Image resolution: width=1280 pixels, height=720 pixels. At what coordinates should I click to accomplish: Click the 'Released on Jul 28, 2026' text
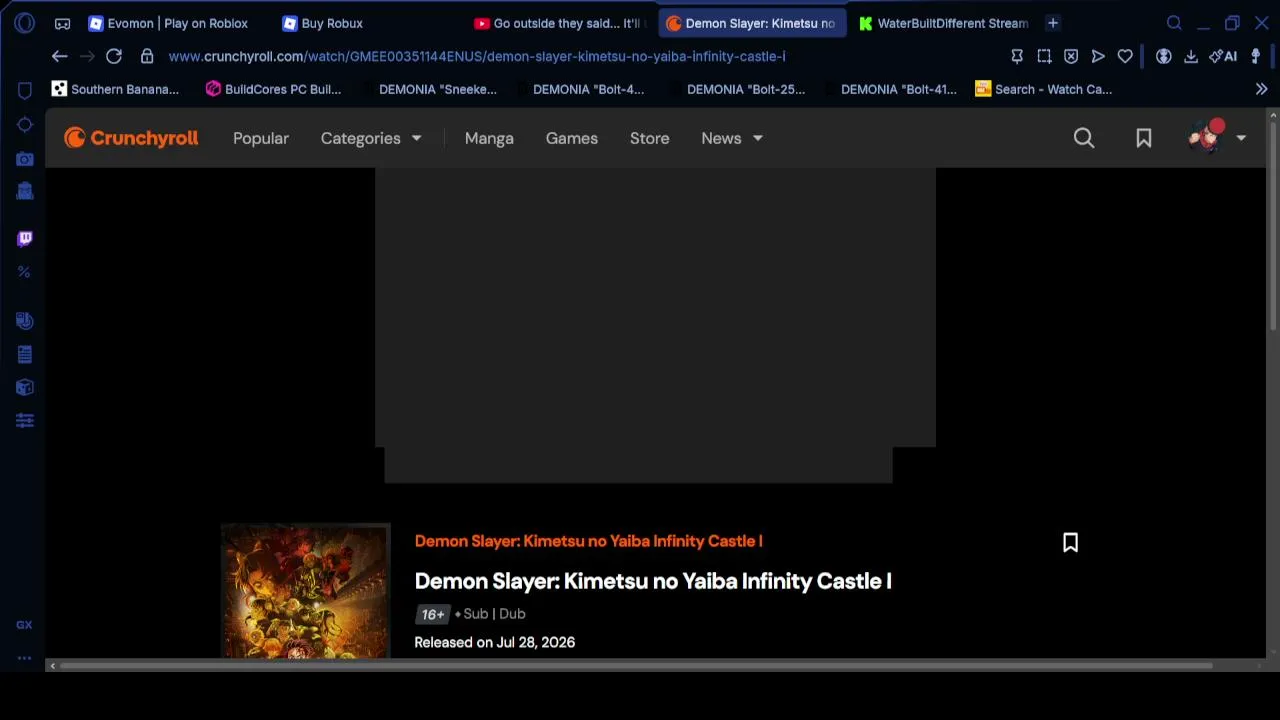pyautogui.click(x=495, y=642)
